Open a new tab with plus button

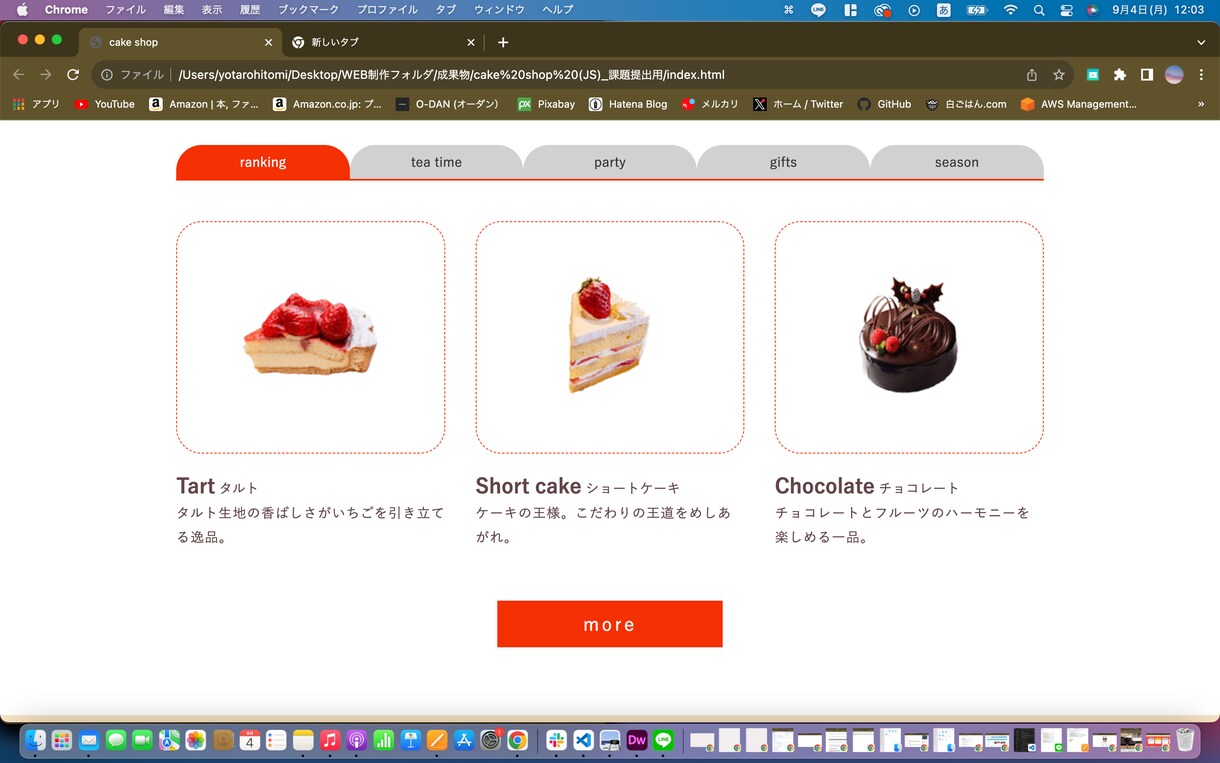pos(503,42)
